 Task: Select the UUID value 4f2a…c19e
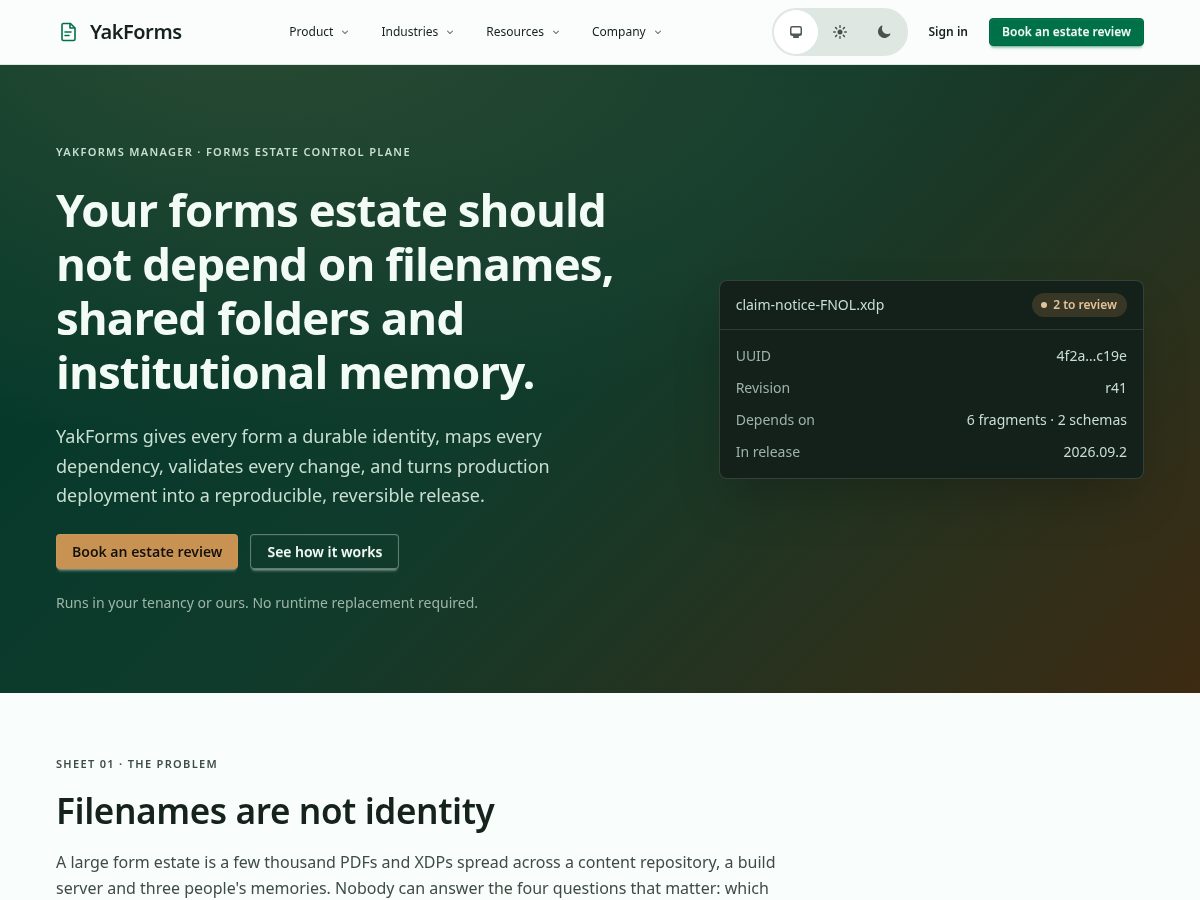click(1091, 356)
